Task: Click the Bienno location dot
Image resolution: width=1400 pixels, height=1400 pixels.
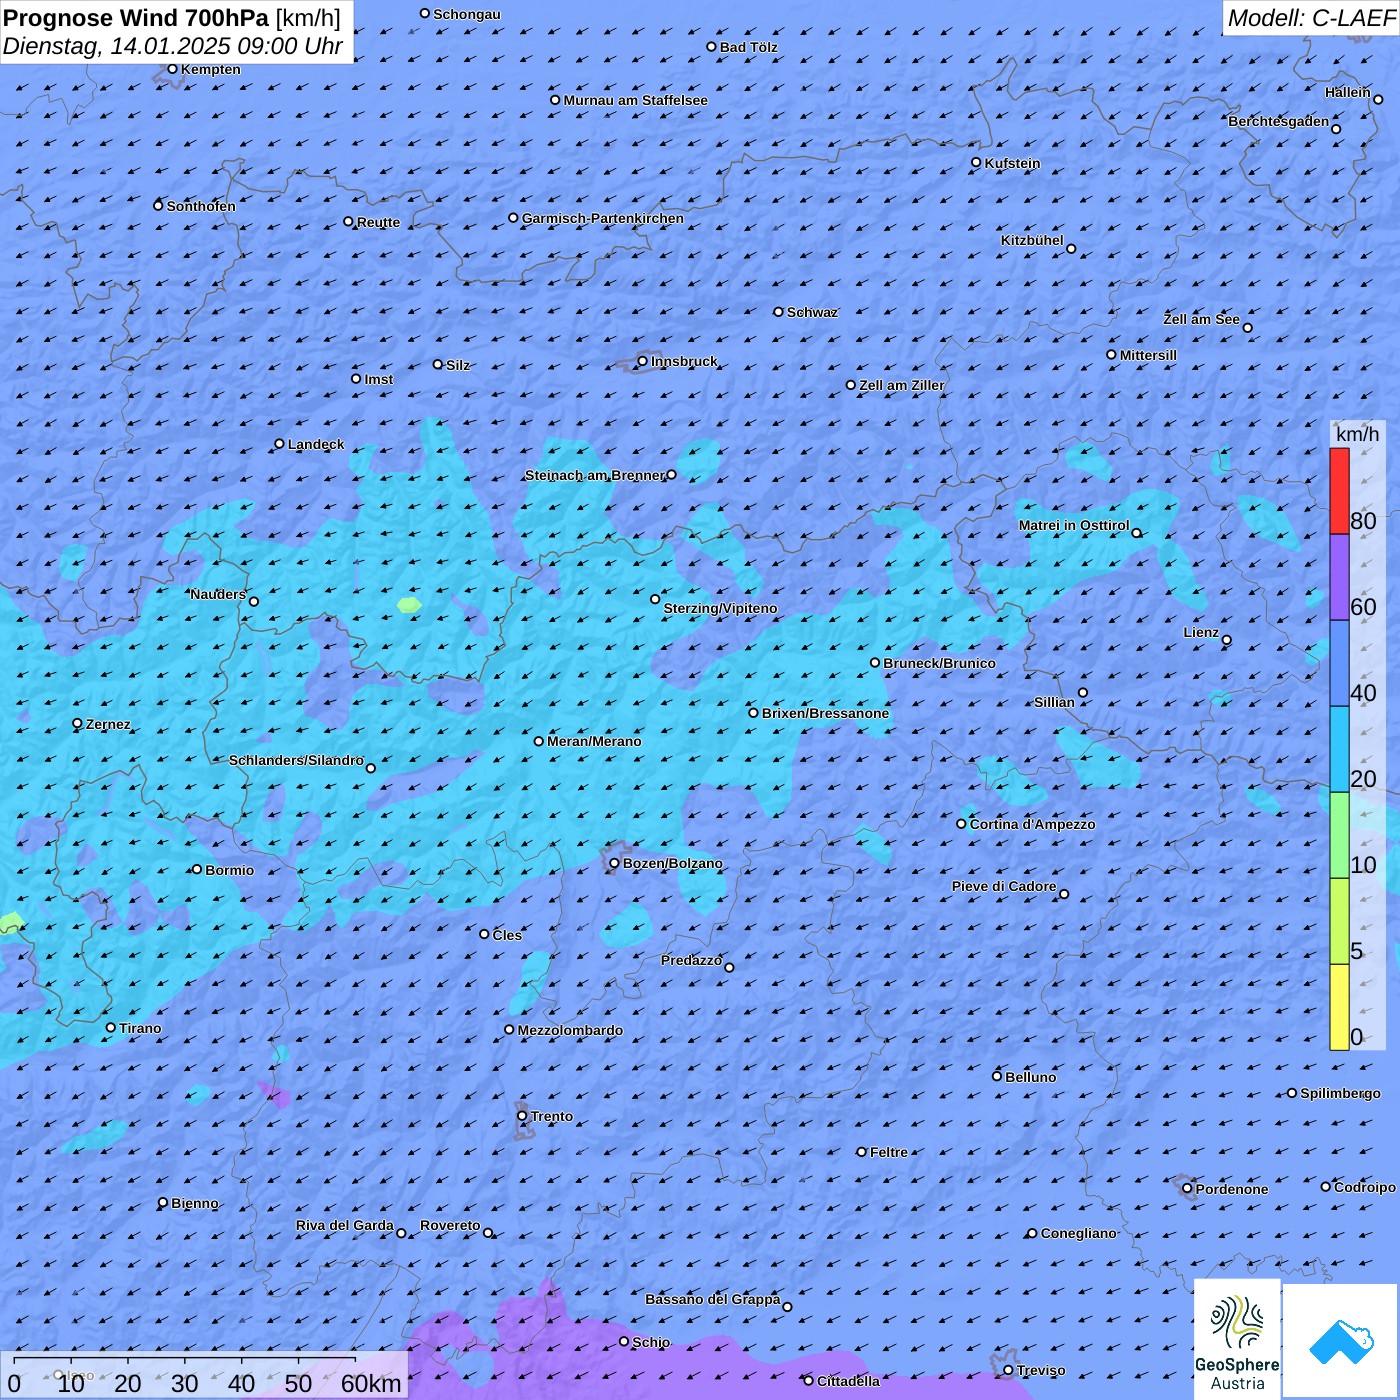Action: point(163,1203)
